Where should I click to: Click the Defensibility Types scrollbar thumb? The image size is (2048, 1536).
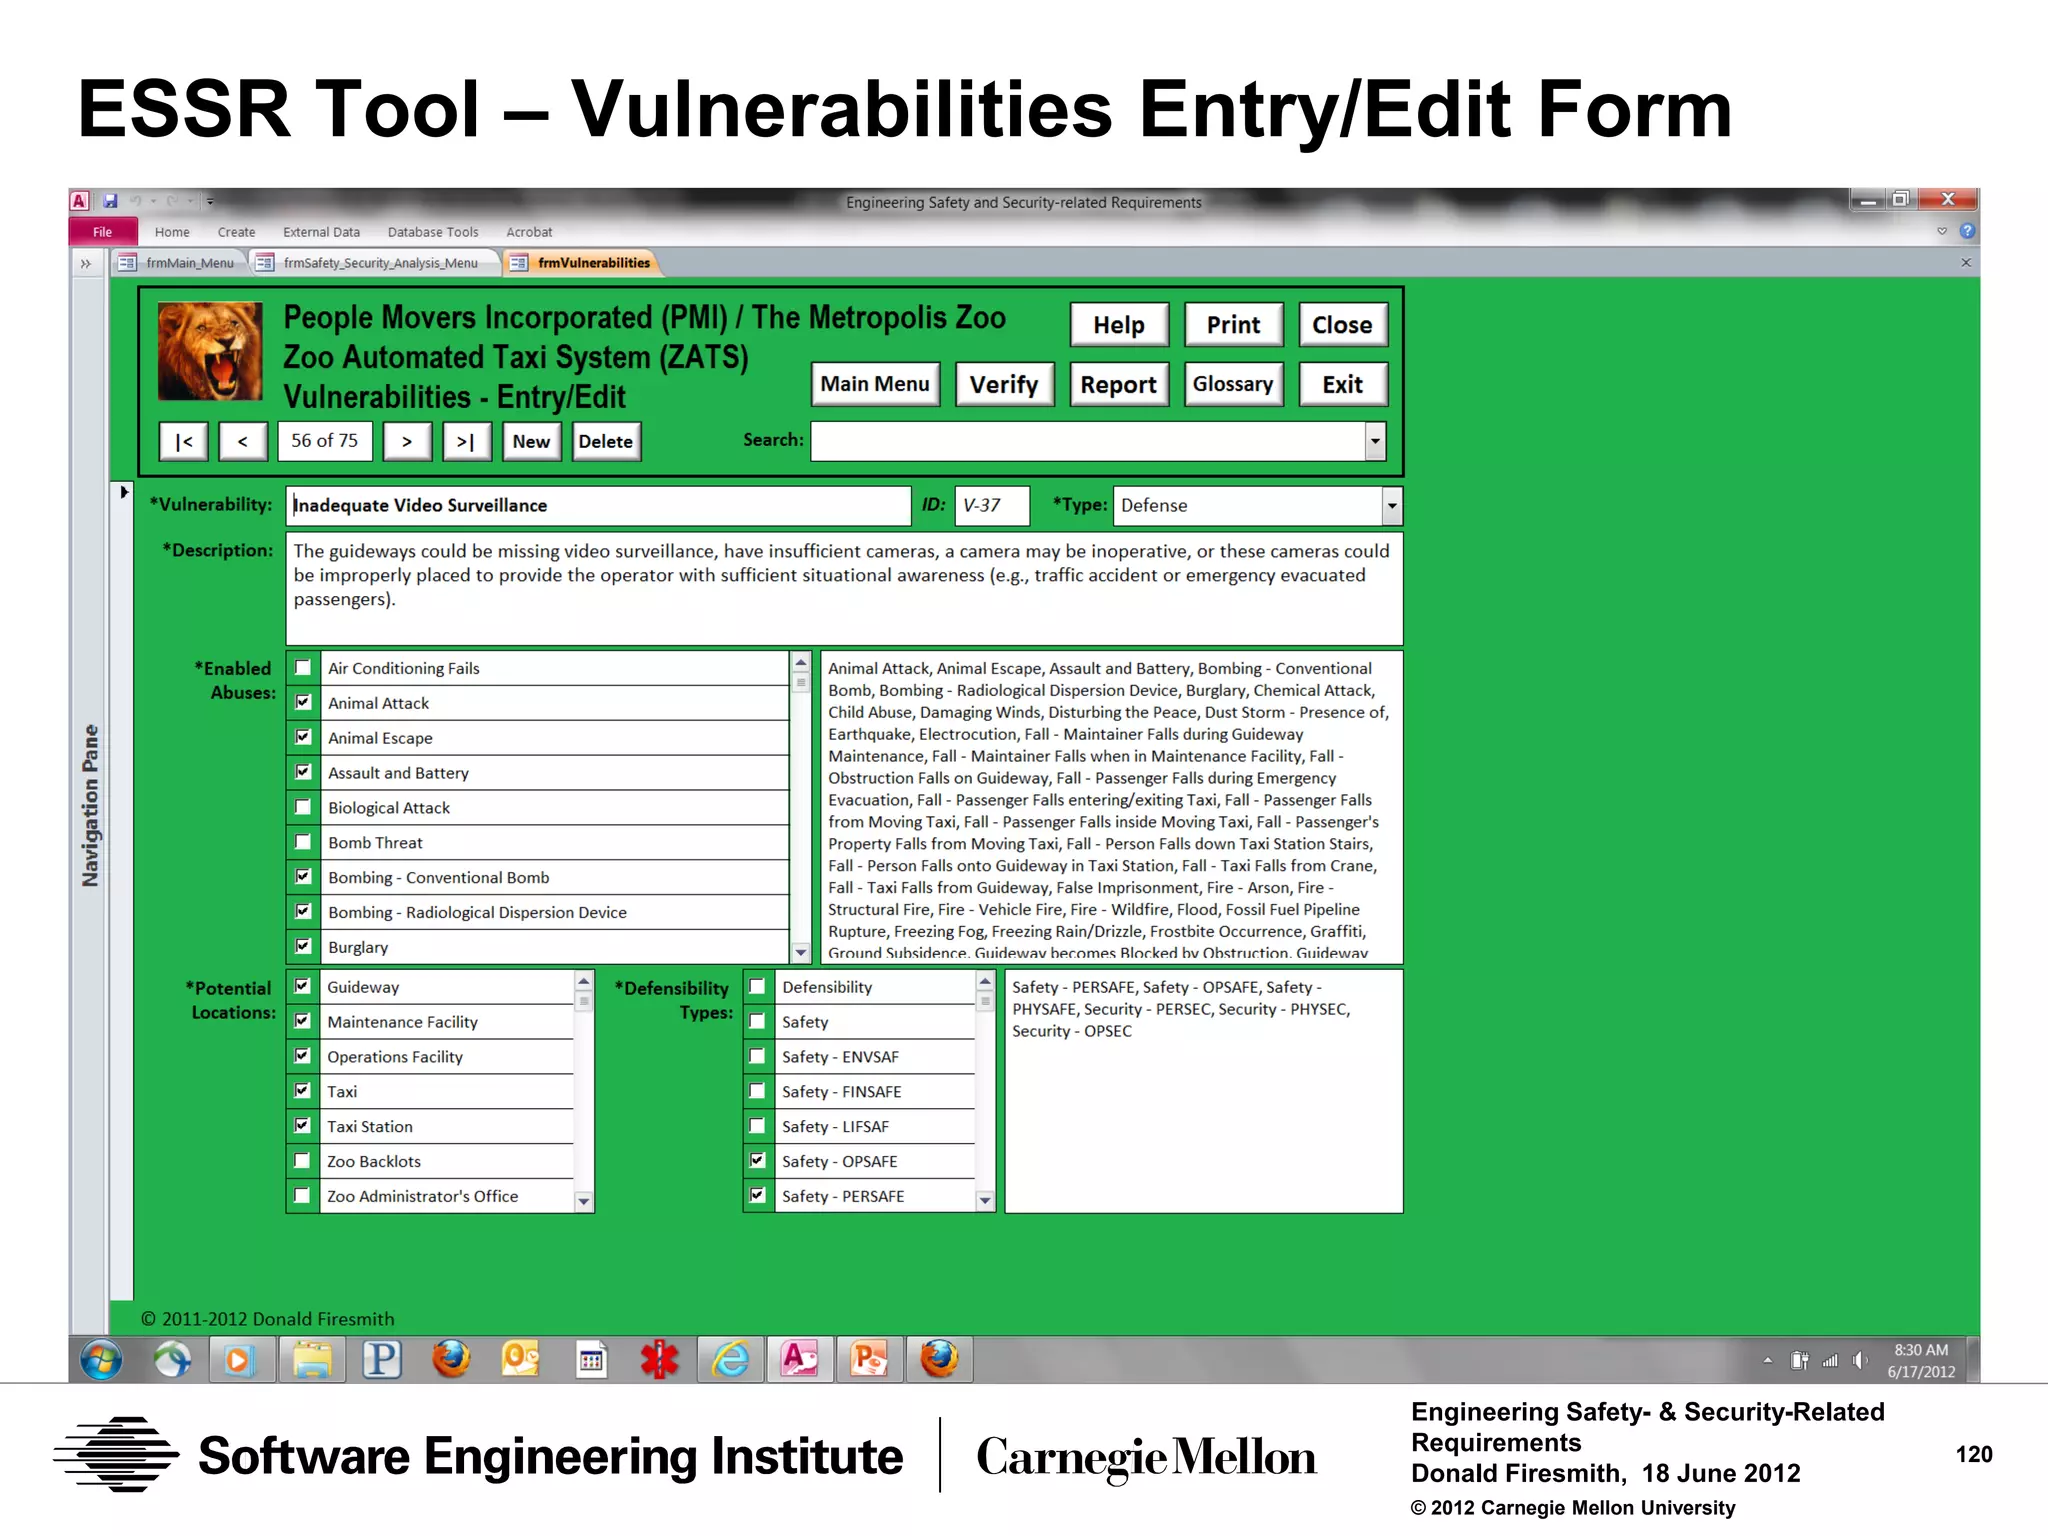point(985,1001)
